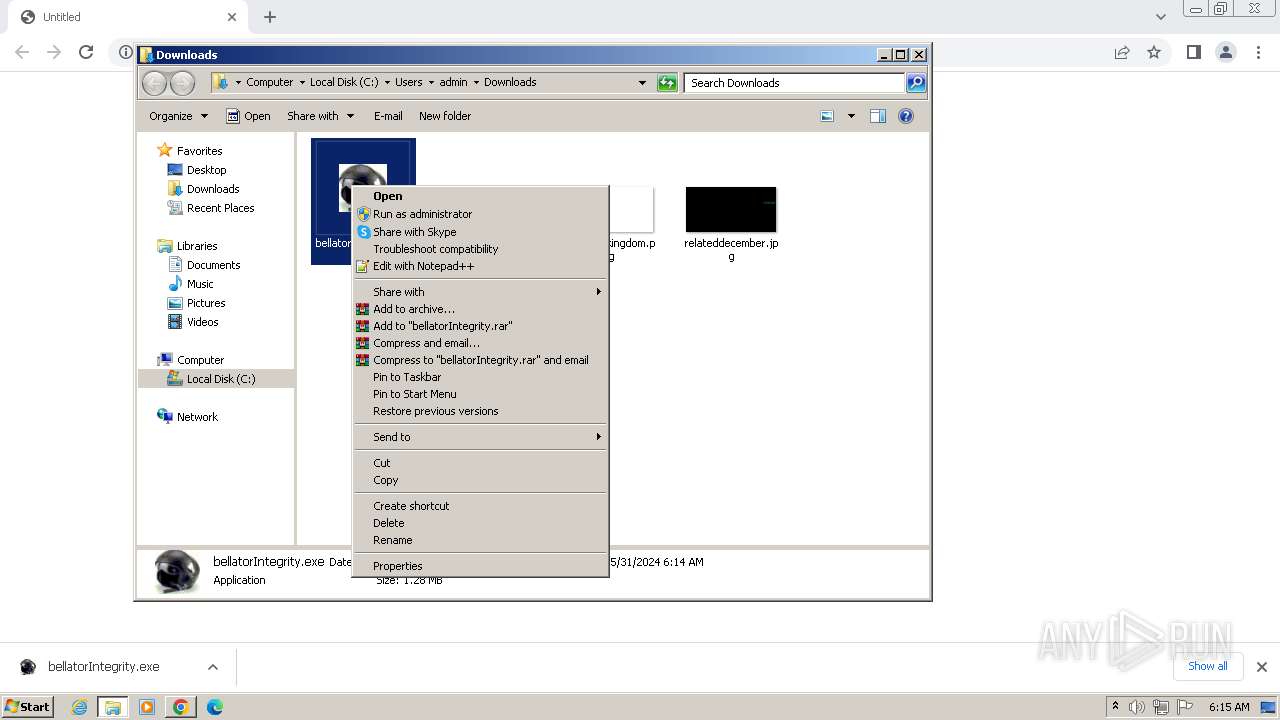This screenshot has width=1280, height=720.
Task: Open Explorer Help icon
Action: 906,116
